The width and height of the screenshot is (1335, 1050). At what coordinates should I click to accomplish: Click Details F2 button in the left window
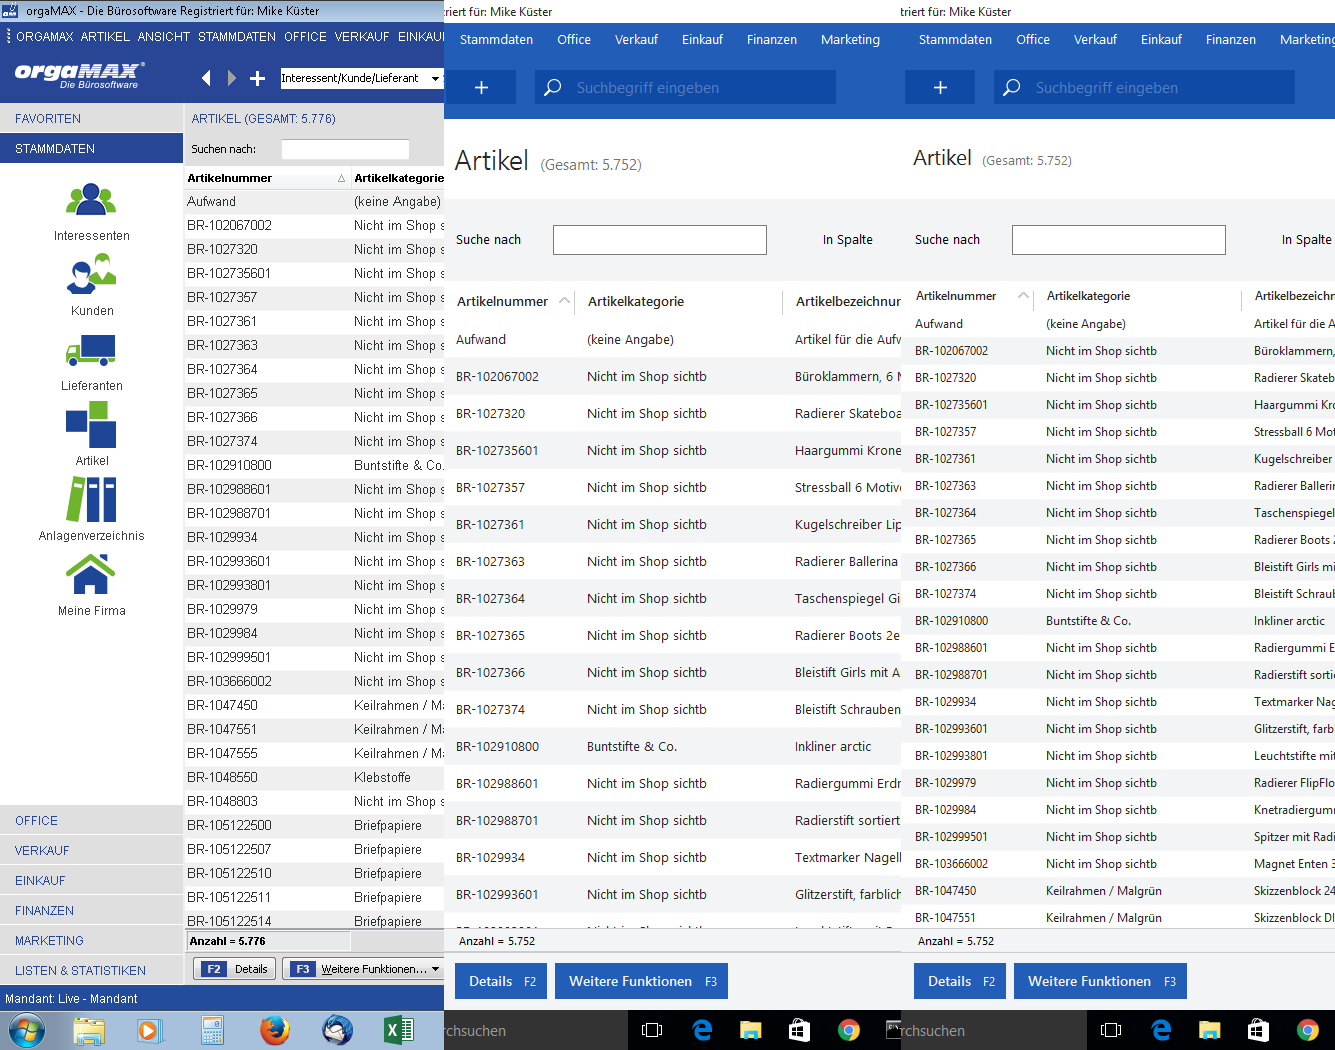coord(235,969)
